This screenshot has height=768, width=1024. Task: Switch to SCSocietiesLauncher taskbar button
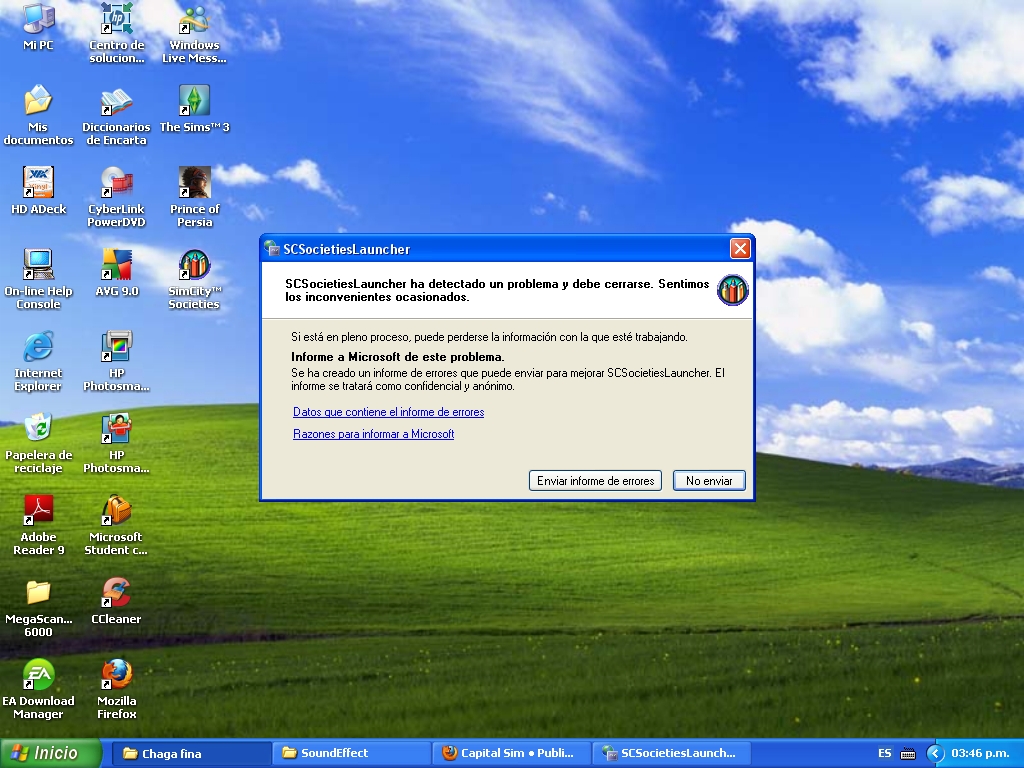click(x=673, y=754)
